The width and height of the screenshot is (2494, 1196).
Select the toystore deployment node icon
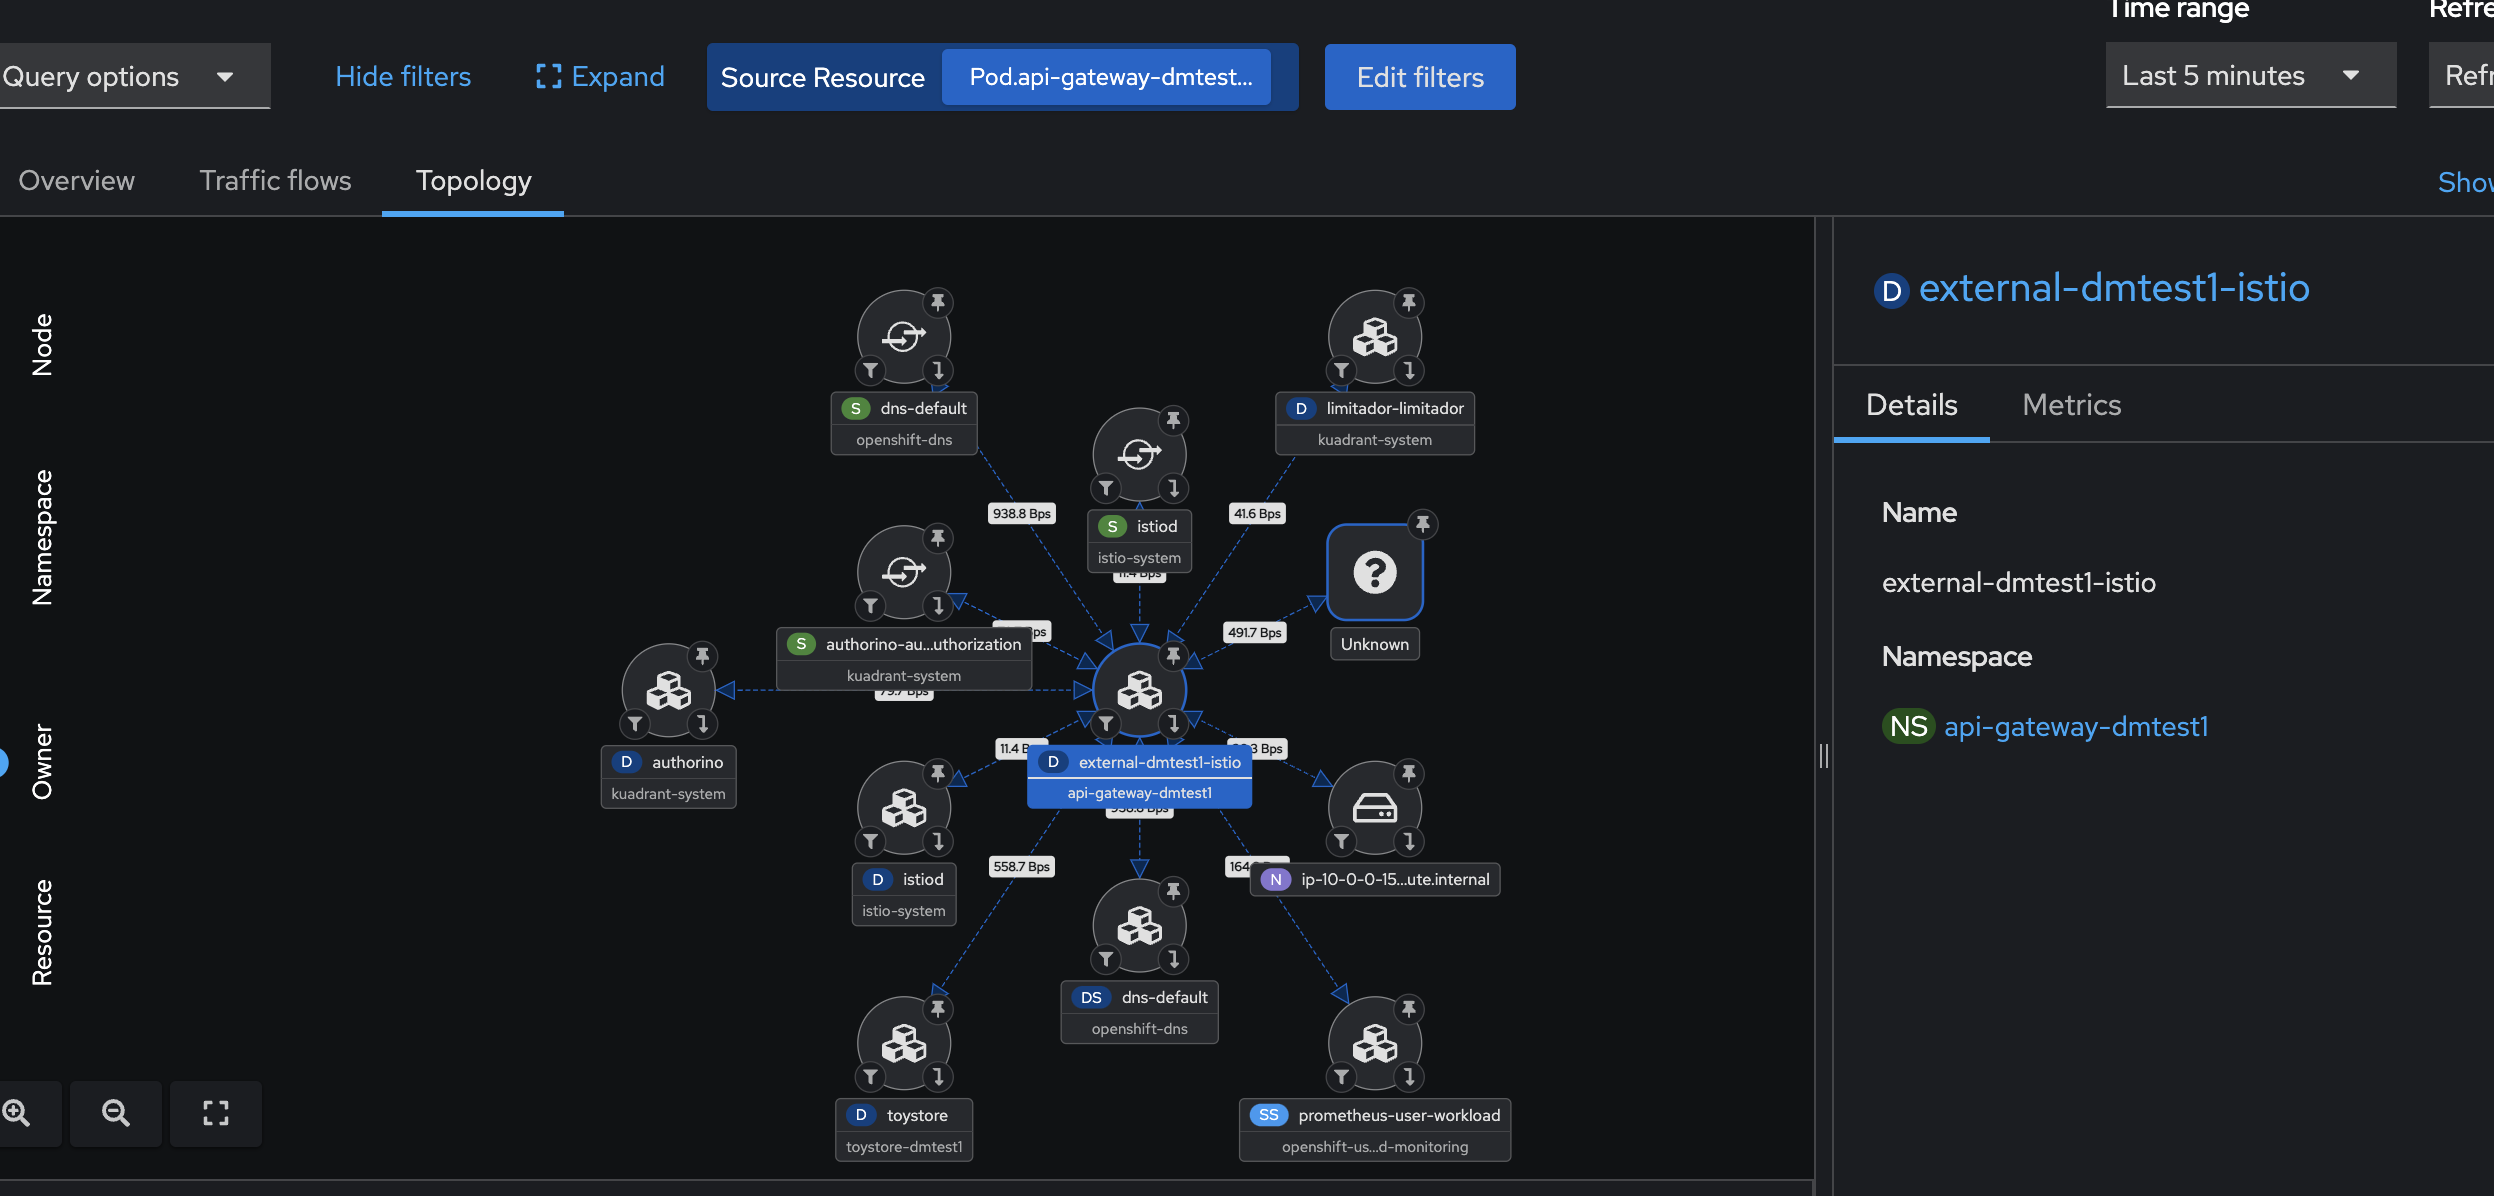(x=904, y=1044)
